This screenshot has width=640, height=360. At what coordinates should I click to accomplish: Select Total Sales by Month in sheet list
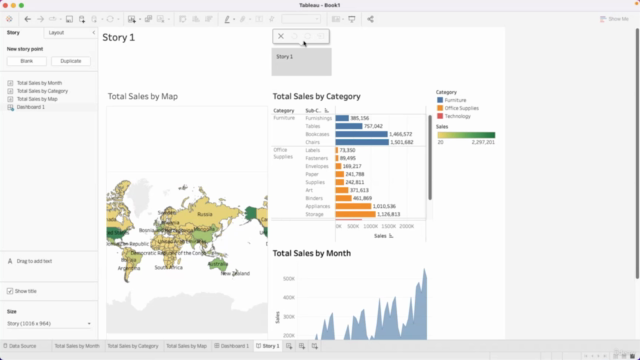point(39,83)
